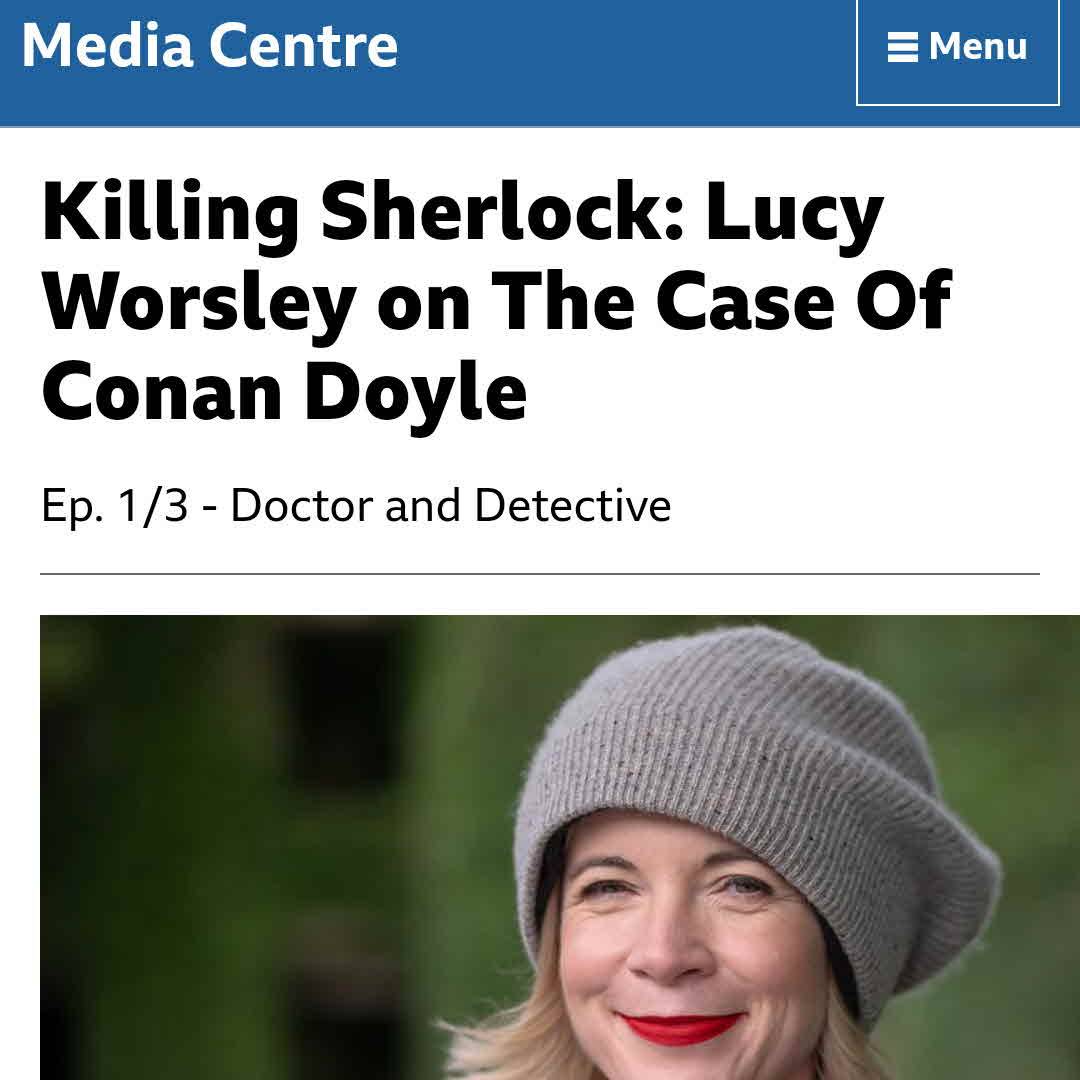Click the word "Lucy" in the headline

794,215
